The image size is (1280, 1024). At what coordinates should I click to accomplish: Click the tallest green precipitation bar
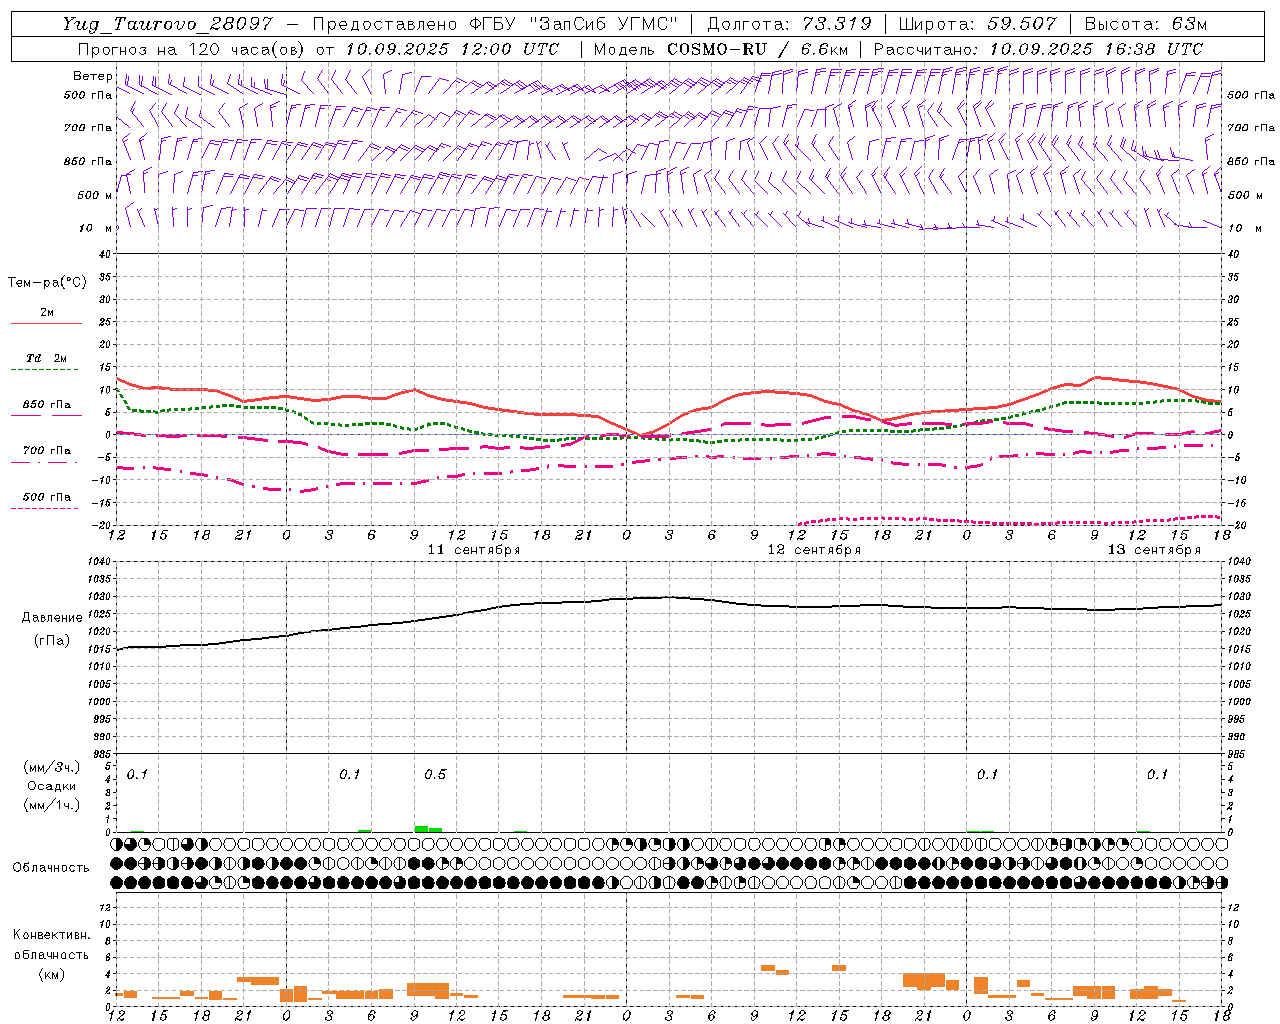[421, 828]
